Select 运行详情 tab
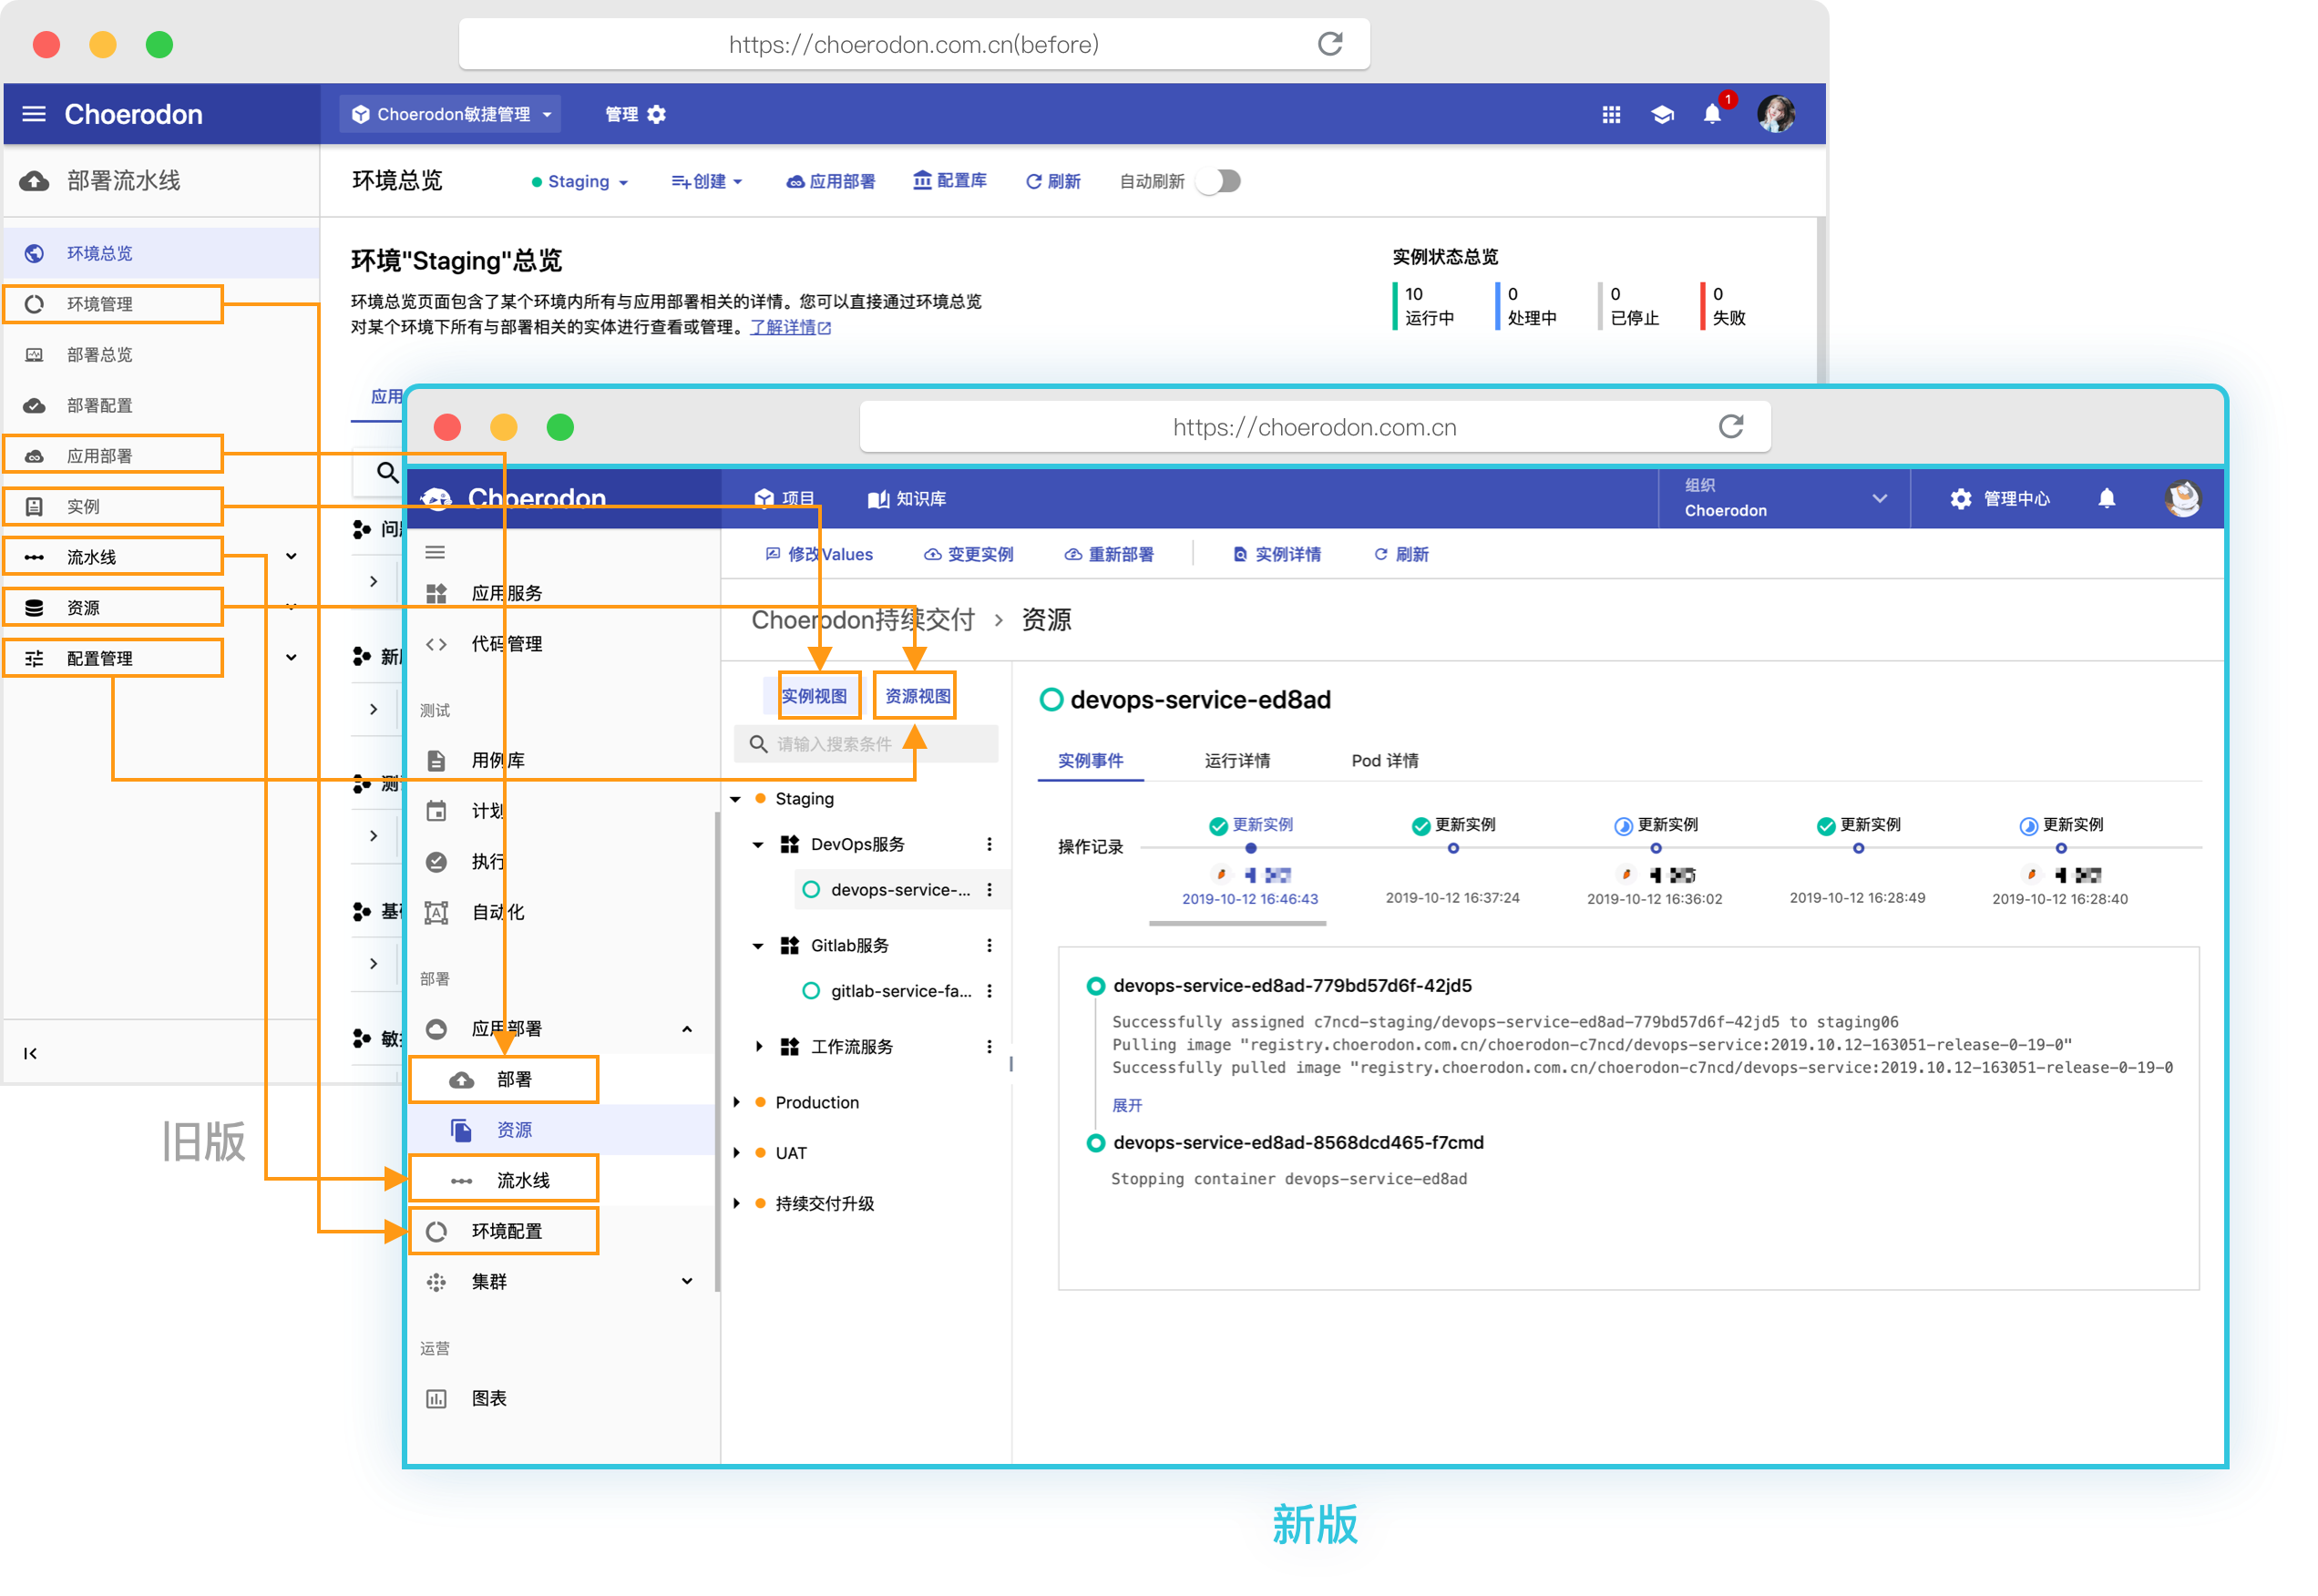Screen dimensions: 2318x1596 click(x=1237, y=760)
